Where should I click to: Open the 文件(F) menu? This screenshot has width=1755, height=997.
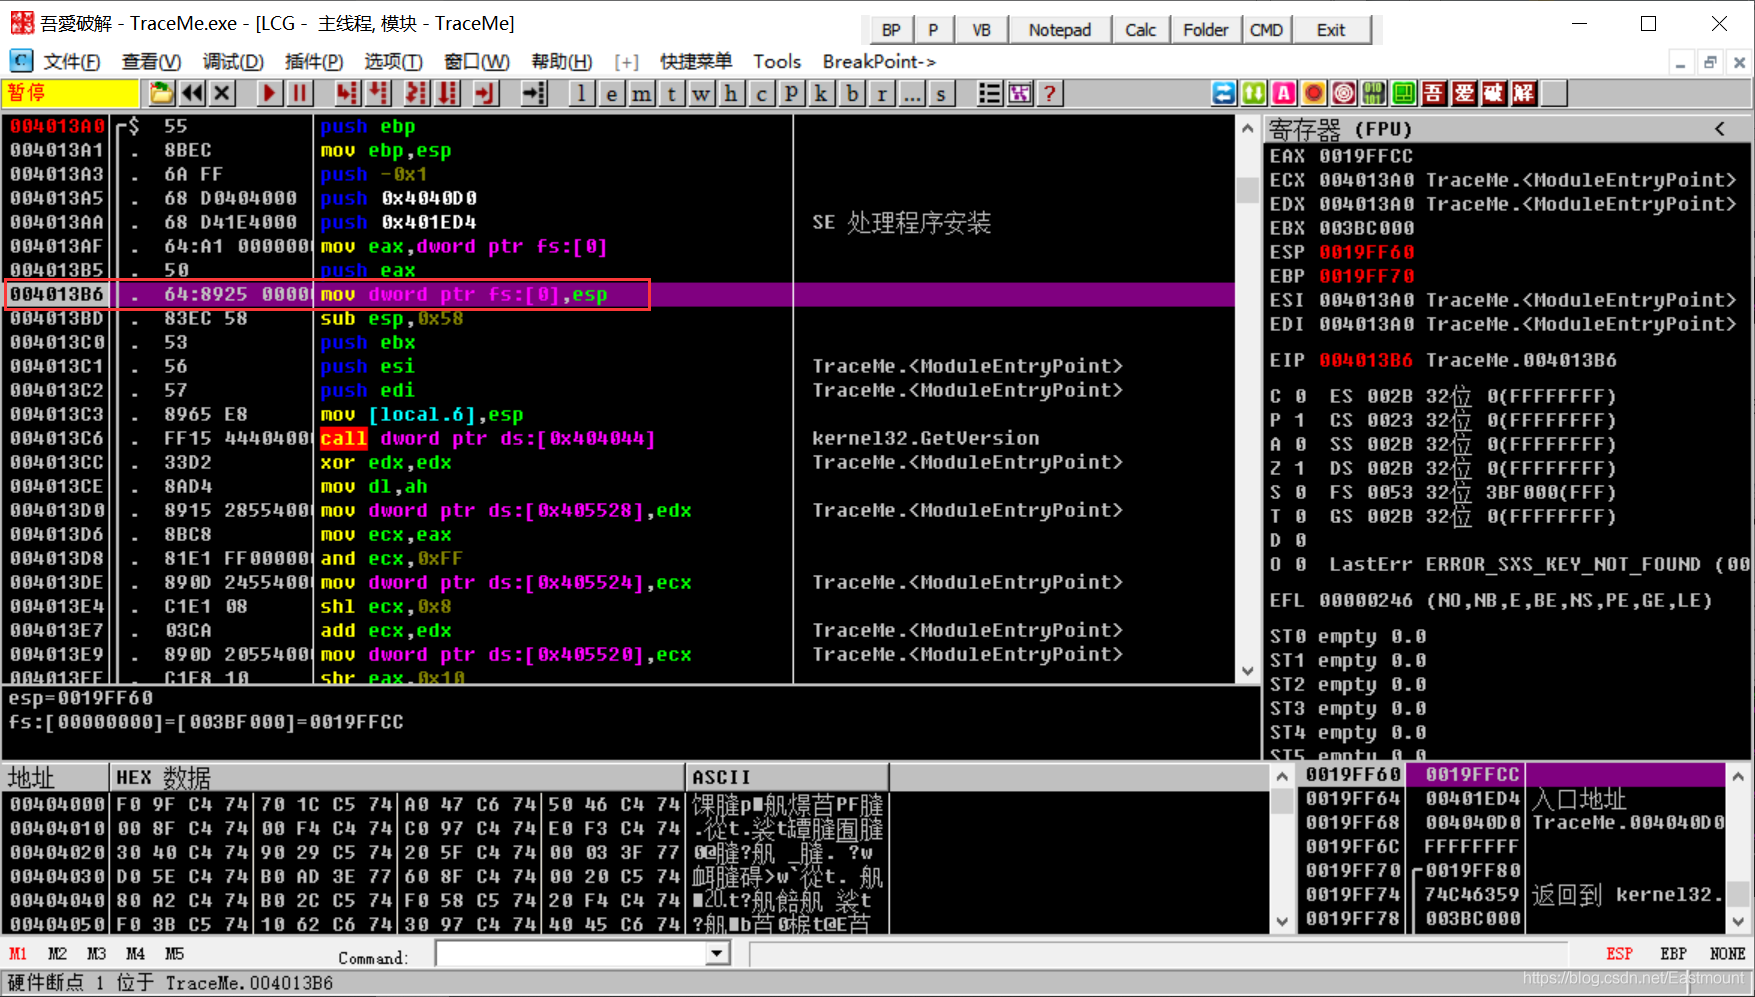(71, 62)
